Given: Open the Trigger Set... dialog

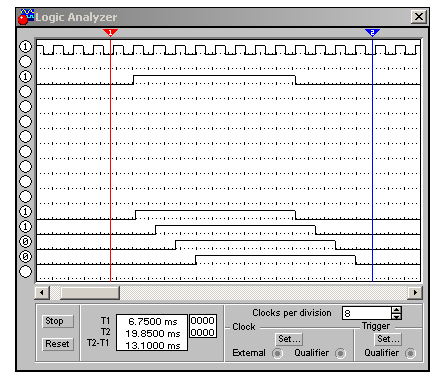Looking at the screenshot, I should coord(388,339).
